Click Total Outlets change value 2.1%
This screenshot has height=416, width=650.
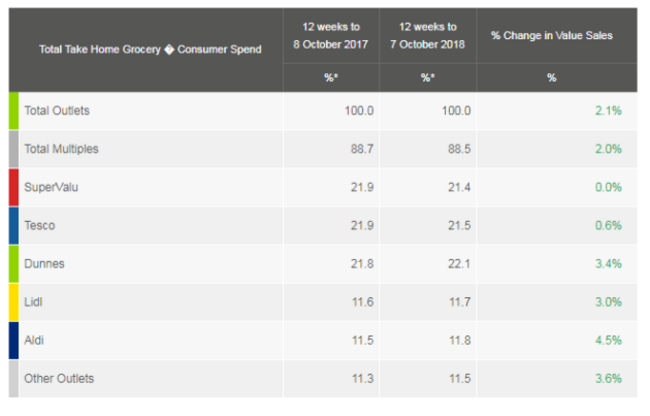click(609, 111)
